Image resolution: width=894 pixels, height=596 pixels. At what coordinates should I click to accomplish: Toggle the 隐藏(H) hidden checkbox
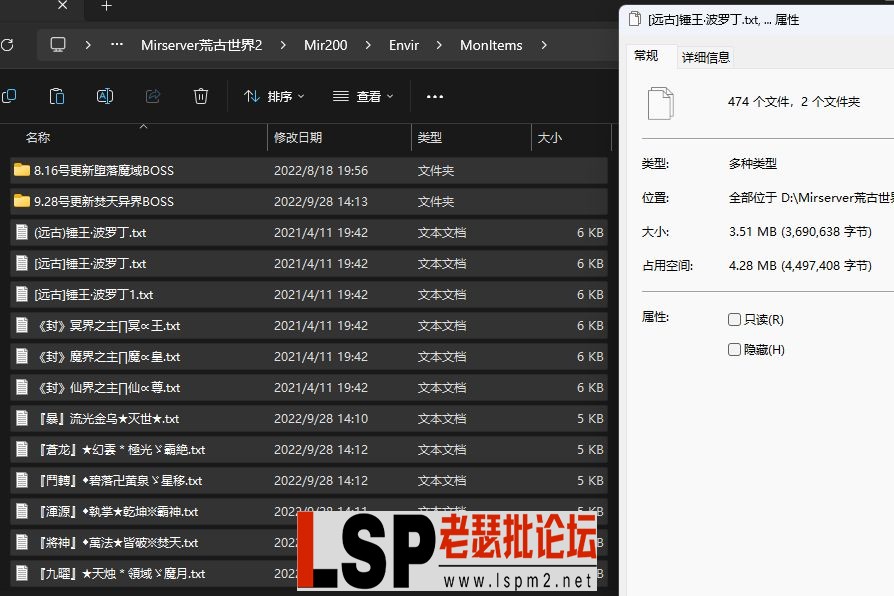tap(734, 350)
